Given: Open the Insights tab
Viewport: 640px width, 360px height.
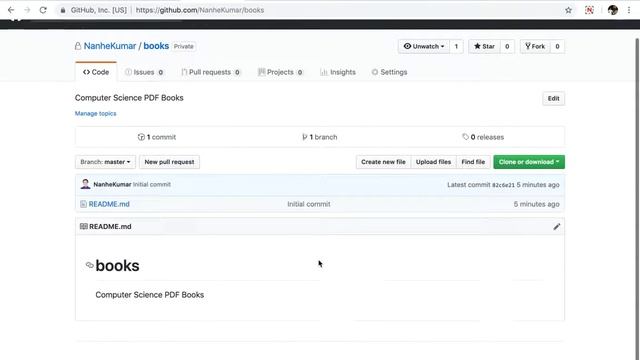Looking at the screenshot, I should click(x=338, y=72).
